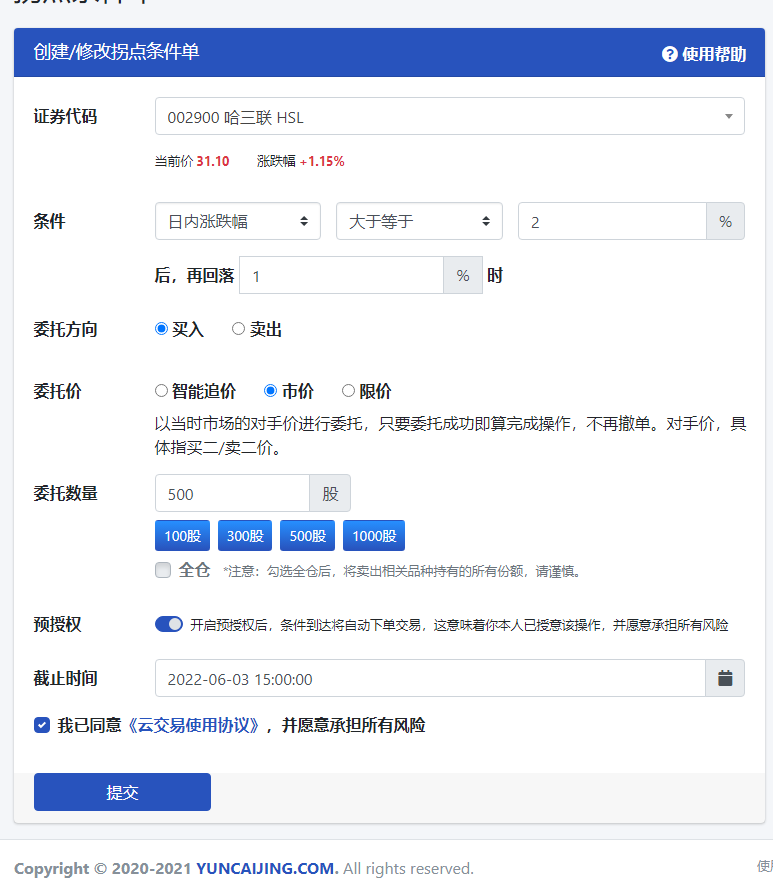Submit the form with 提交 button
This screenshot has width=773, height=883.
122,792
